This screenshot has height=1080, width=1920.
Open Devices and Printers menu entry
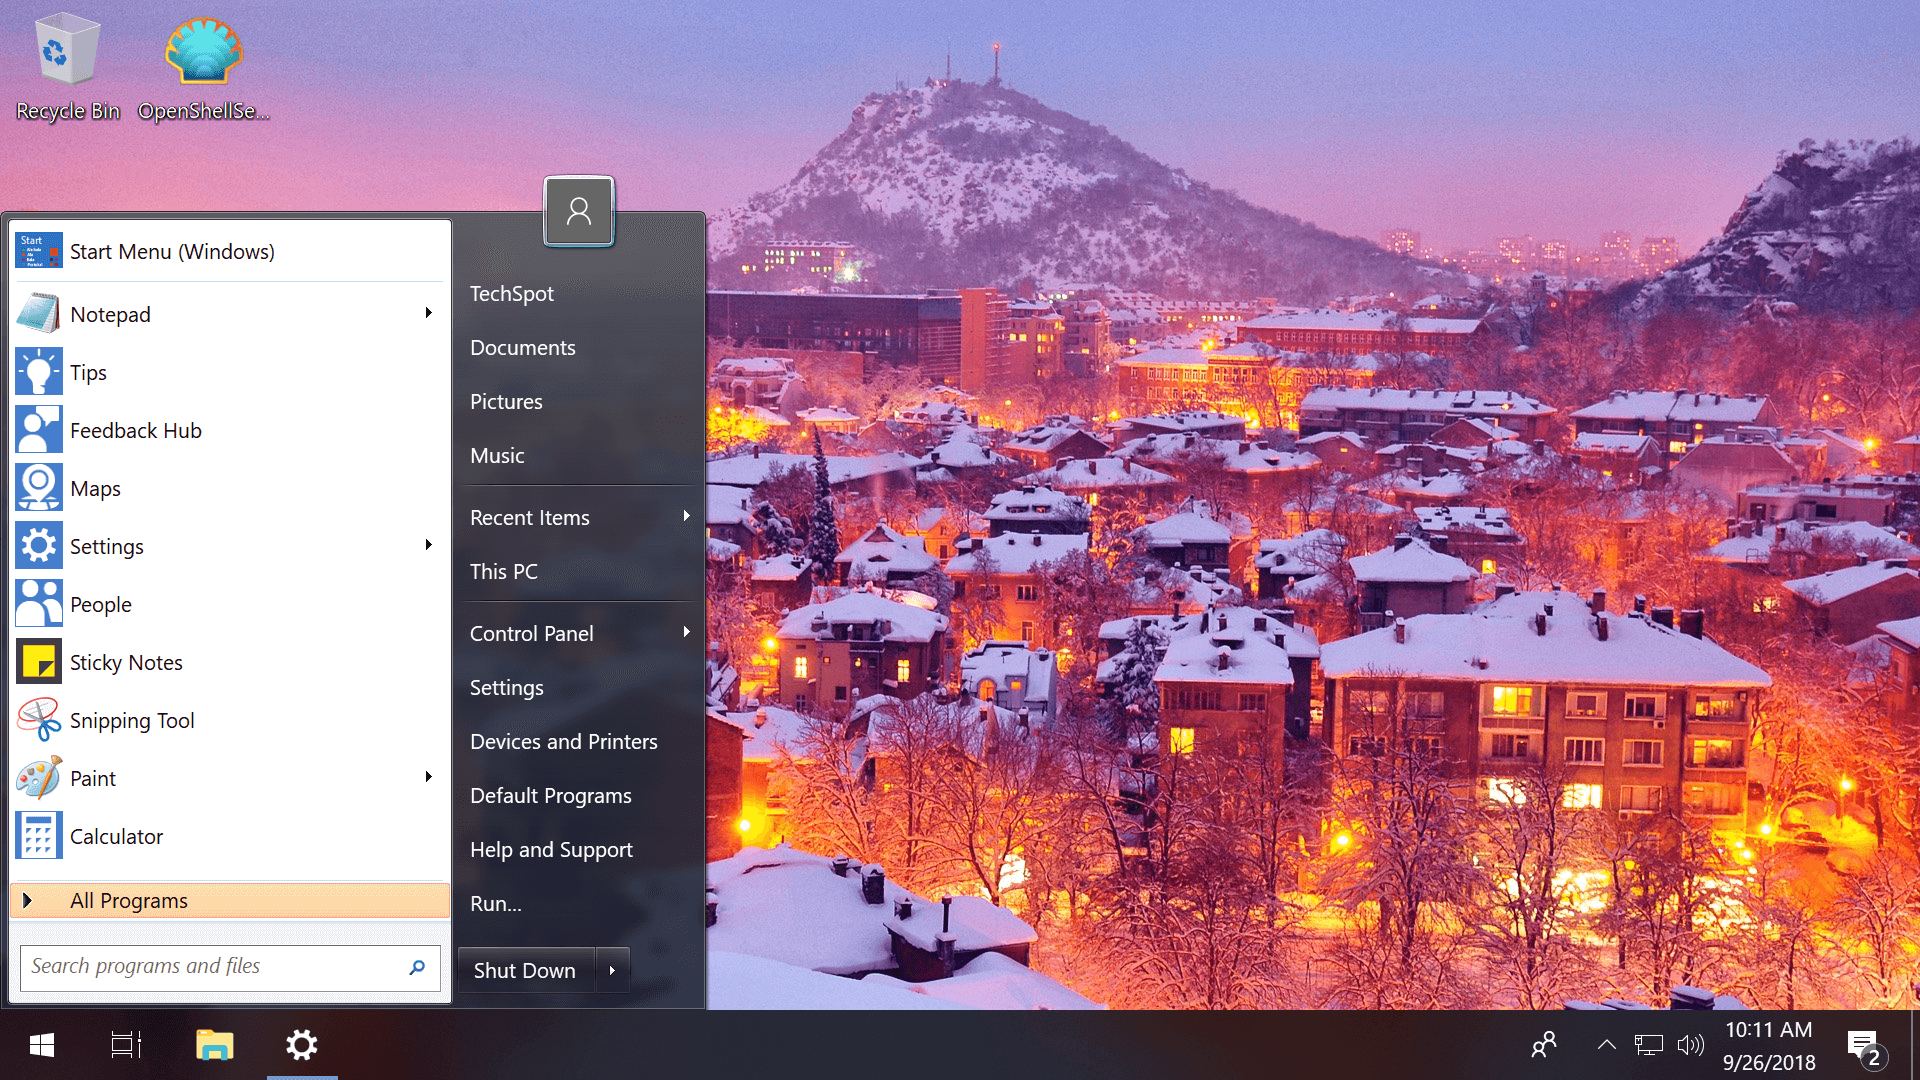pyautogui.click(x=563, y=741)
